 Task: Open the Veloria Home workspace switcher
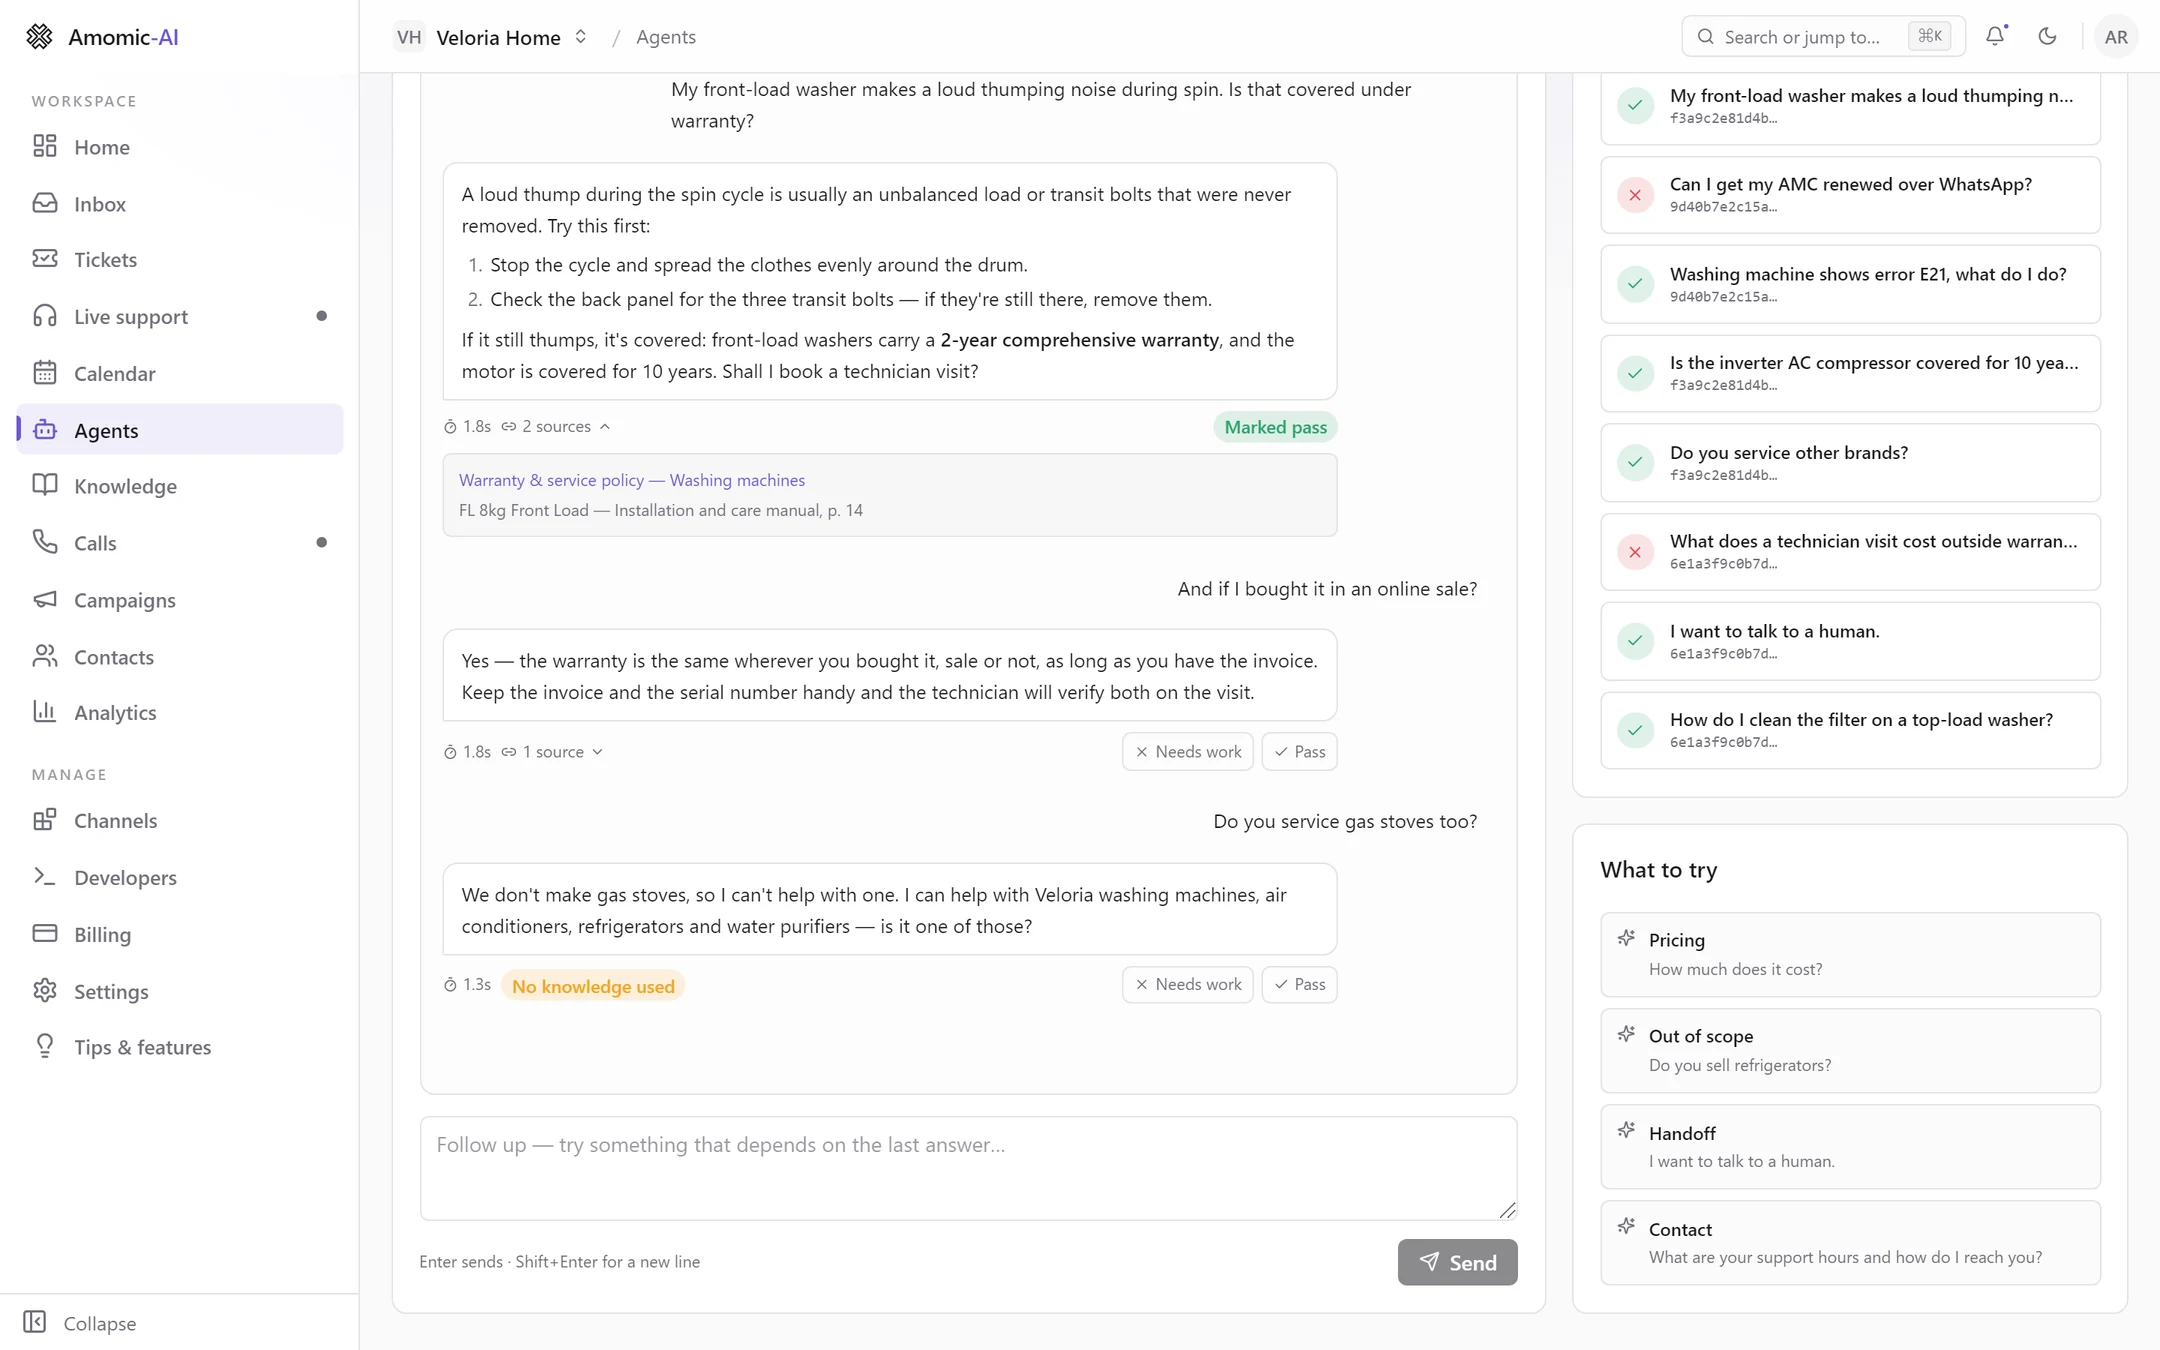[x=492, y=37]
